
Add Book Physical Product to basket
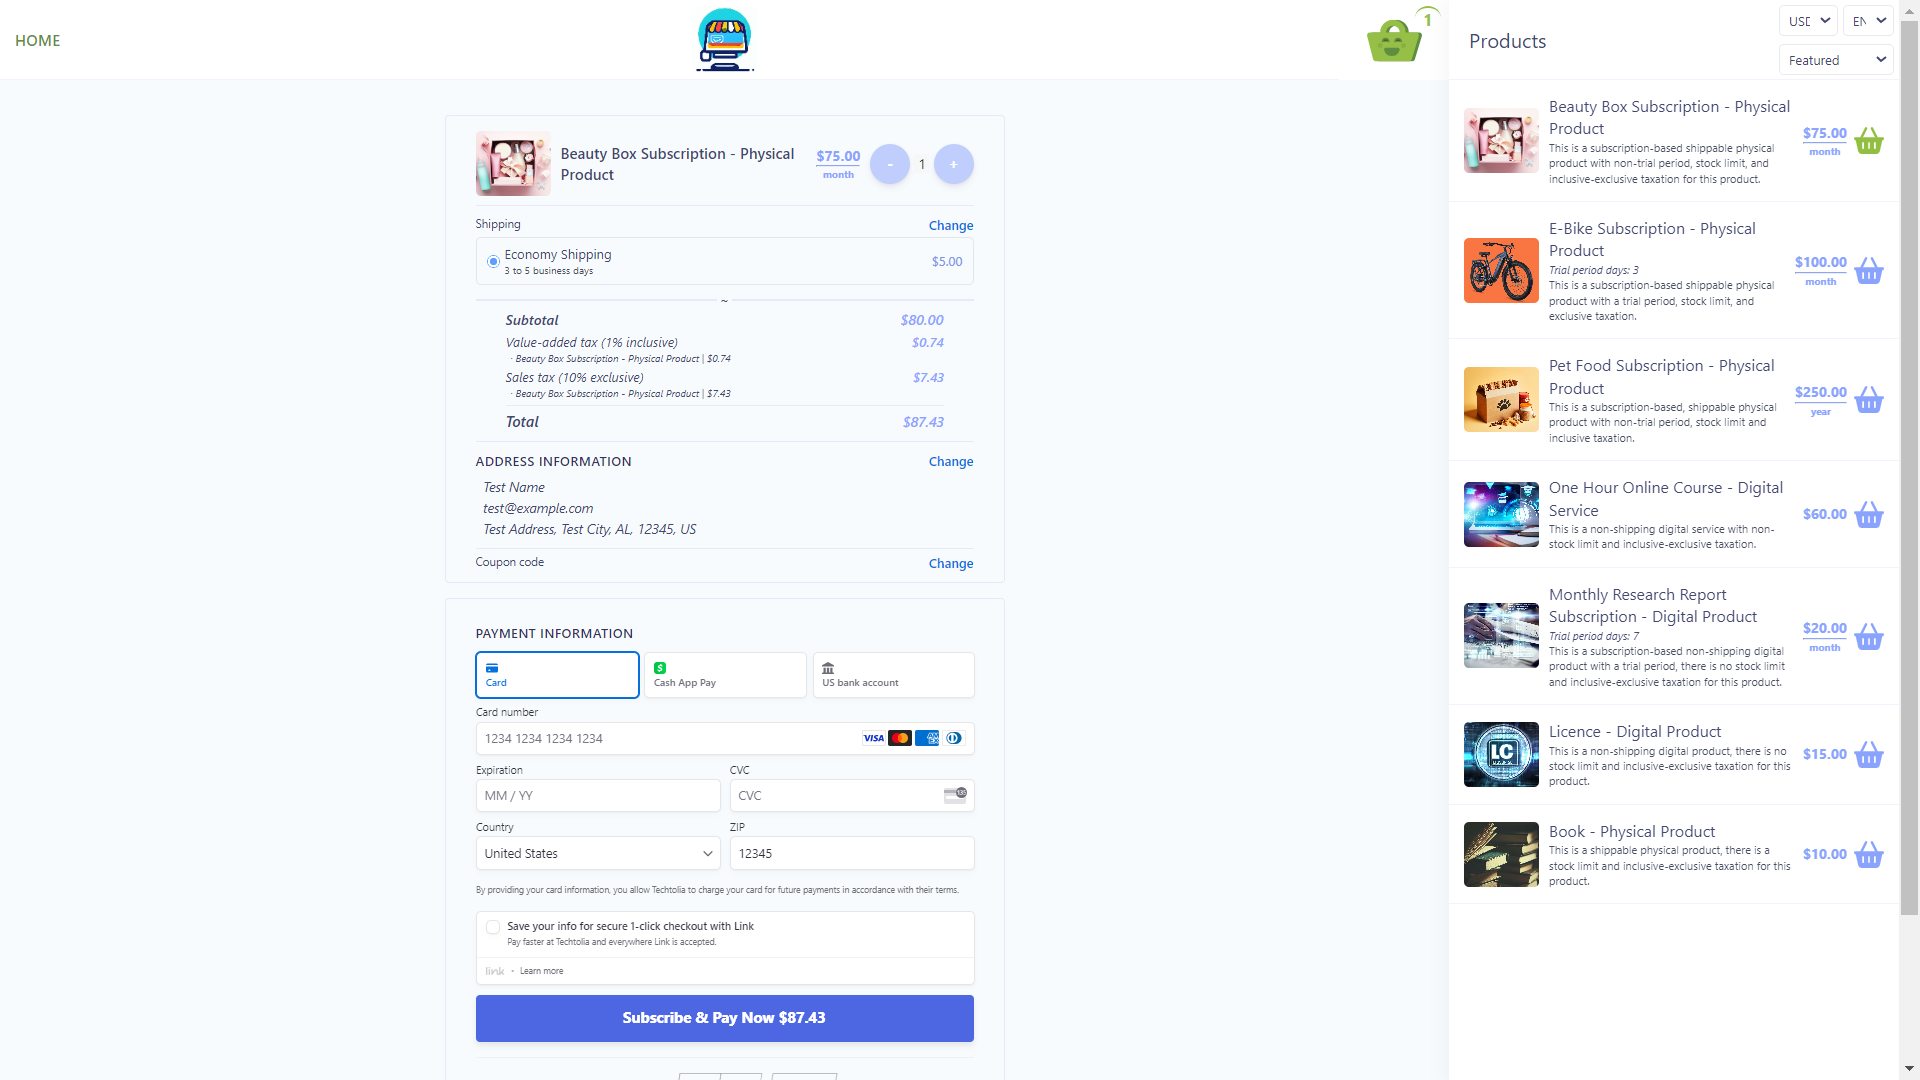1868,855
